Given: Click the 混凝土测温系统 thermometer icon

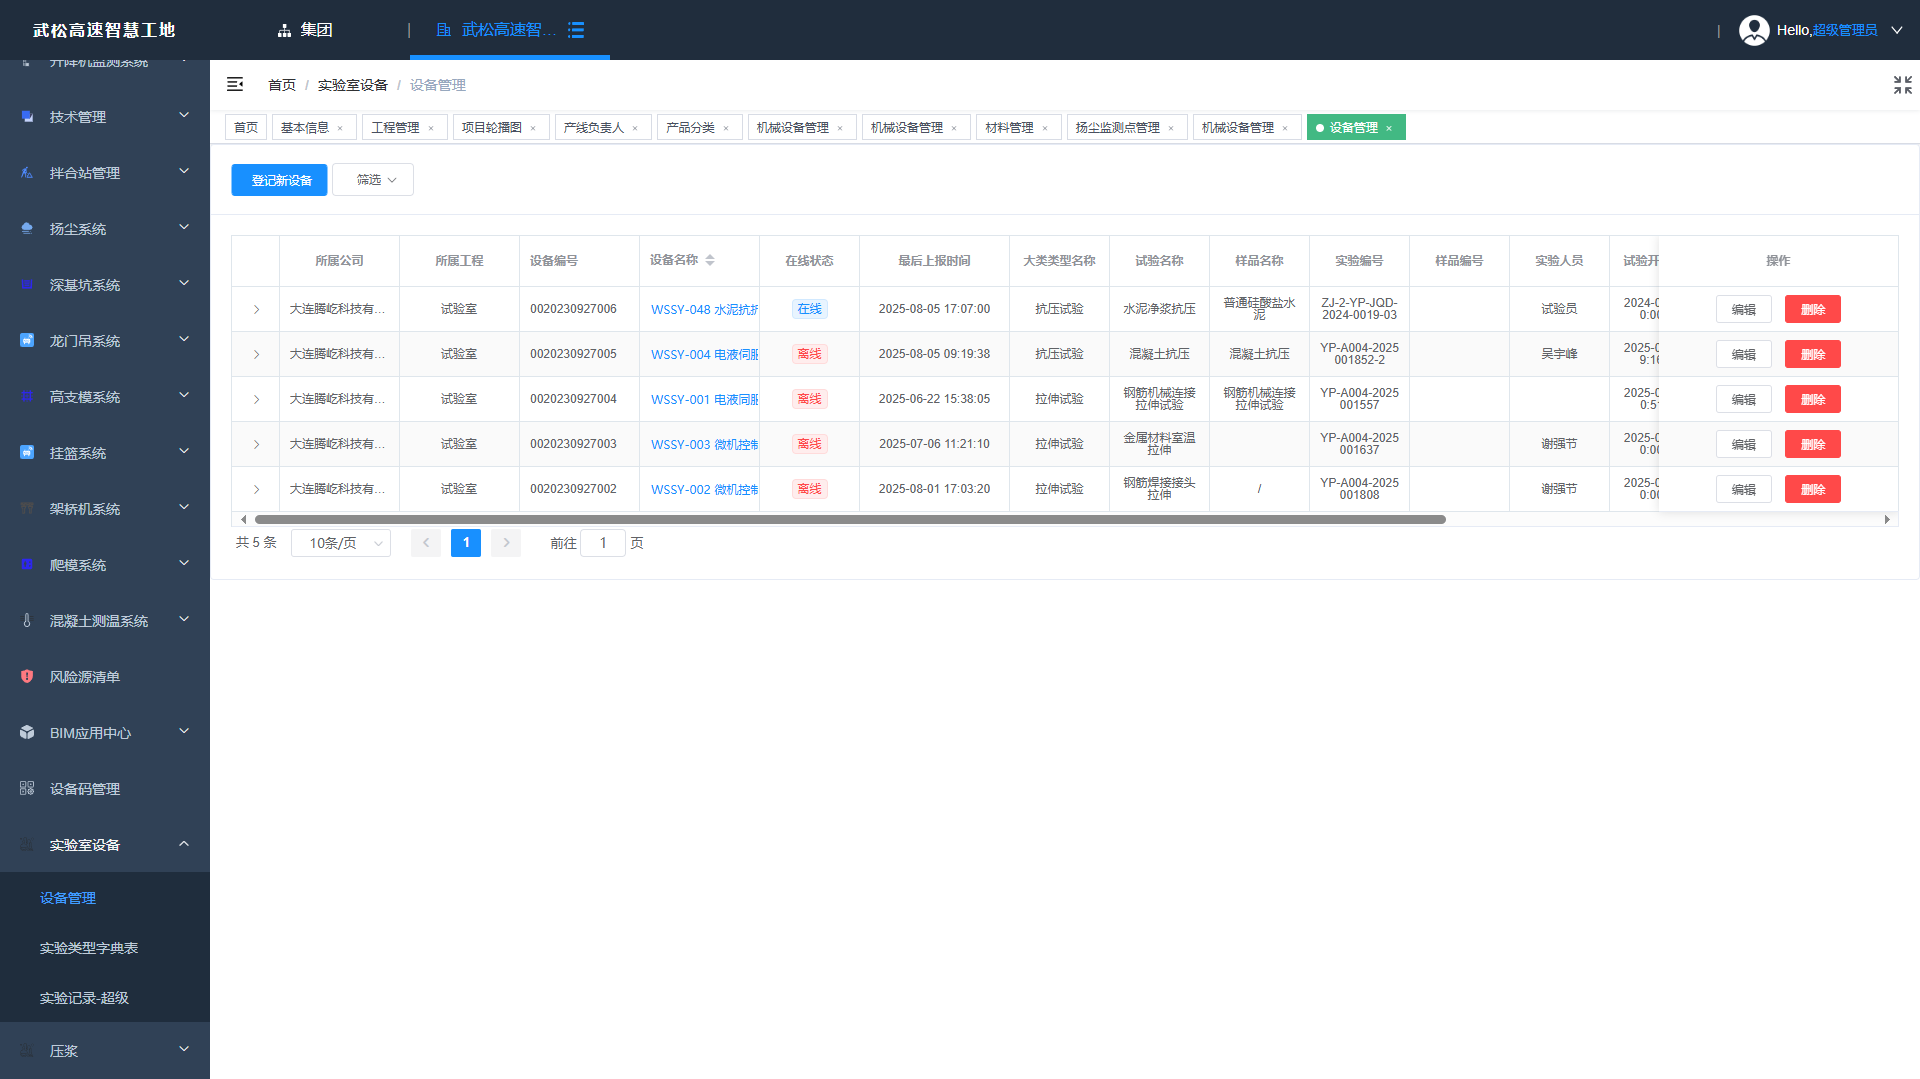Looking at the screenshot, I should click(27, 621).
